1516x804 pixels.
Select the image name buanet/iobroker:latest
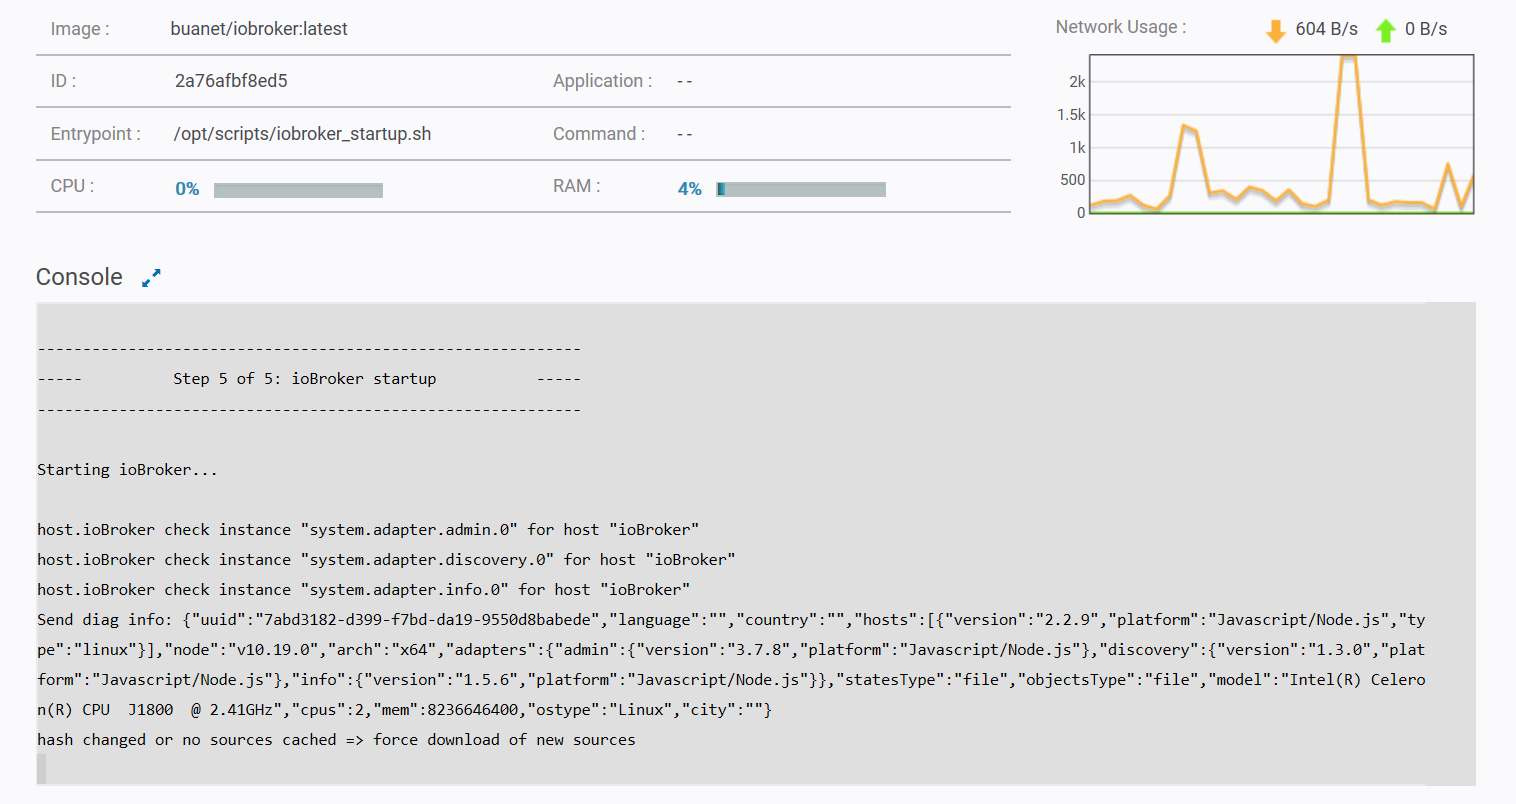pos(259,29)
